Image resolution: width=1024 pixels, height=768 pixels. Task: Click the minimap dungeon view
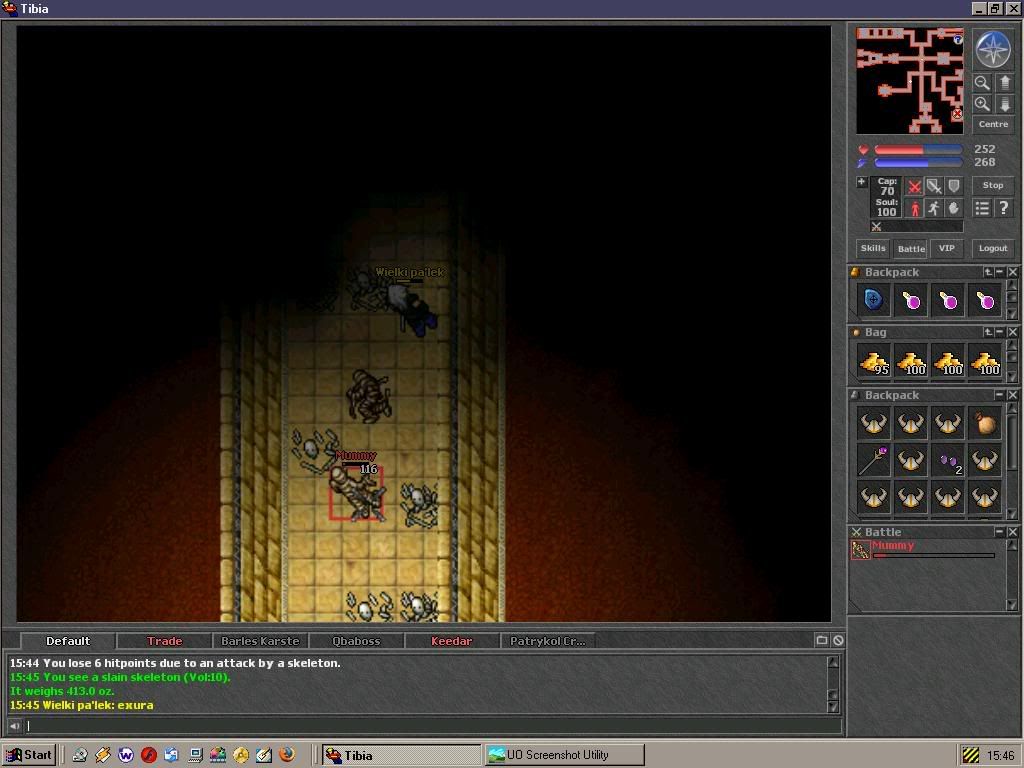click(x=910, y=81)
